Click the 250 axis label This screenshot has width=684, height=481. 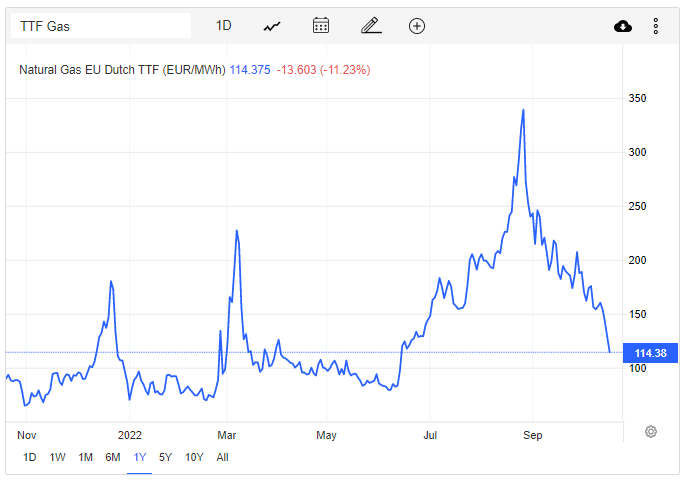(x=637, y=206)
